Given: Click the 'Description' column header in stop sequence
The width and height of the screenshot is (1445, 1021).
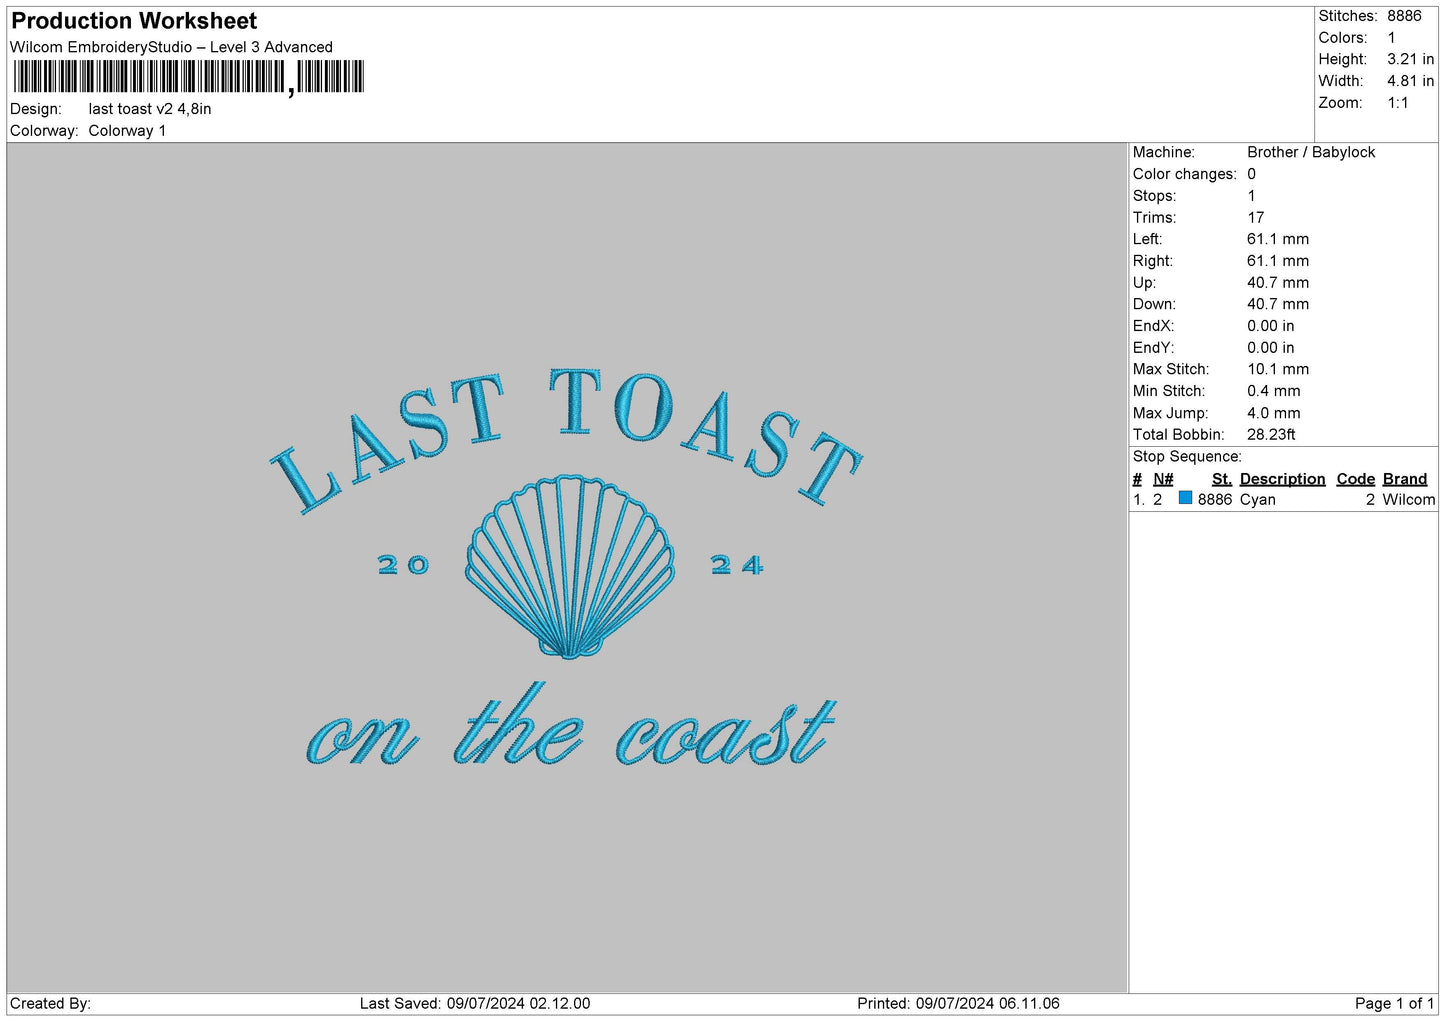Looking at the screenshot, I should pyautogui.click(x=1282, y=479).
